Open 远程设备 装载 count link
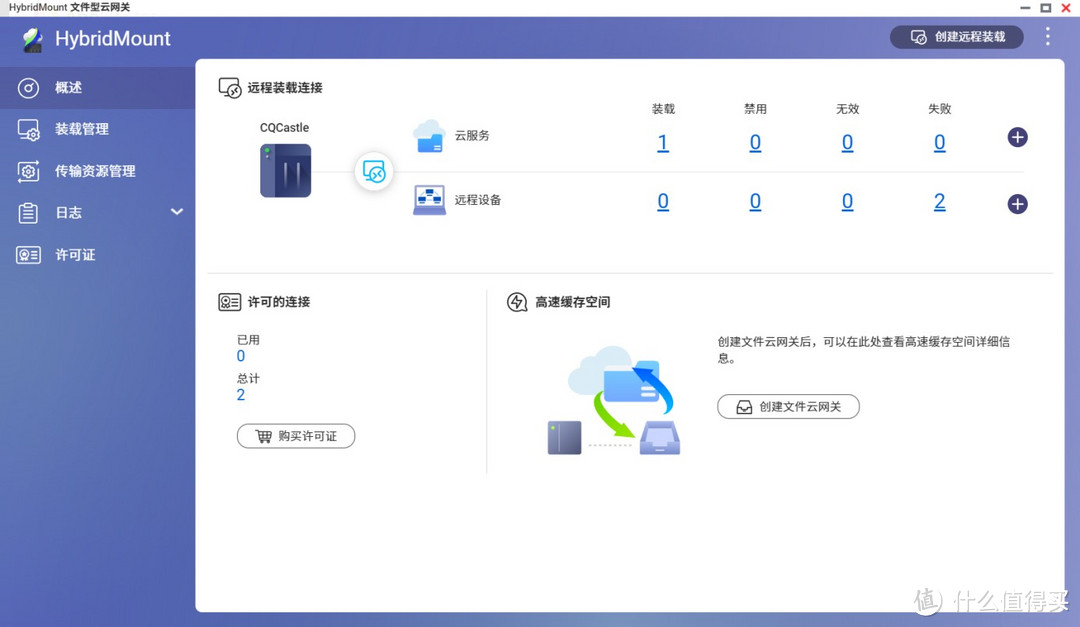 [x=663, y=202]
